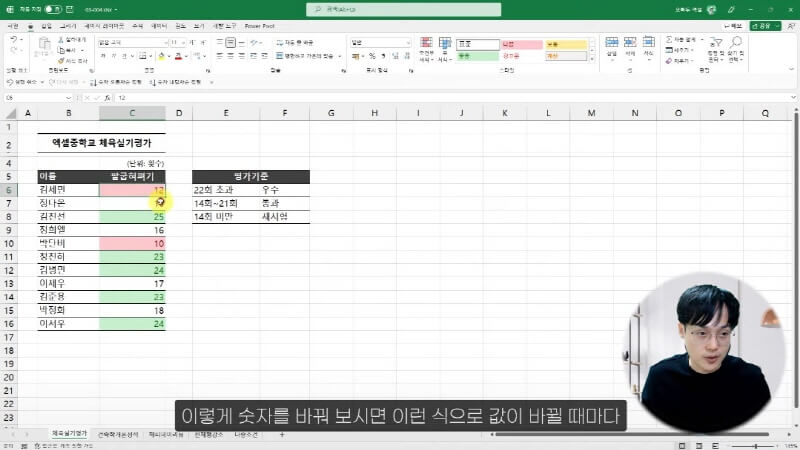The height and width of the screenshot is (450, 800).
Task: Click the cell borders icon
Action: [142, 56]
